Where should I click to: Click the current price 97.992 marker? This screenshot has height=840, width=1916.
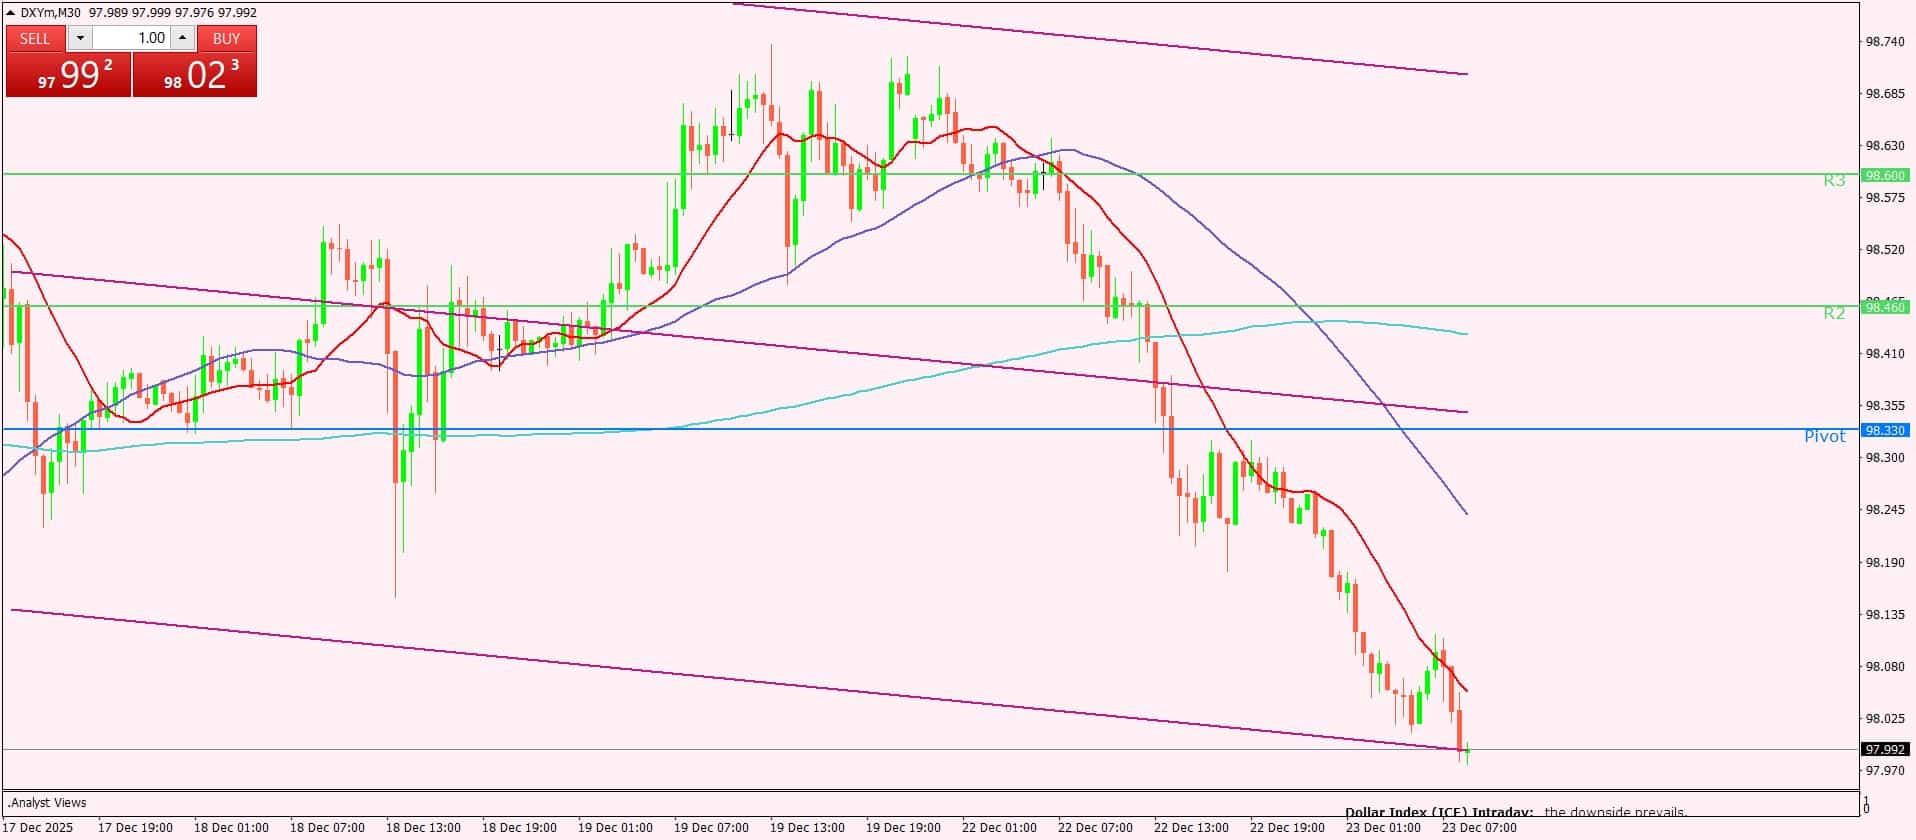(1885, 749)
